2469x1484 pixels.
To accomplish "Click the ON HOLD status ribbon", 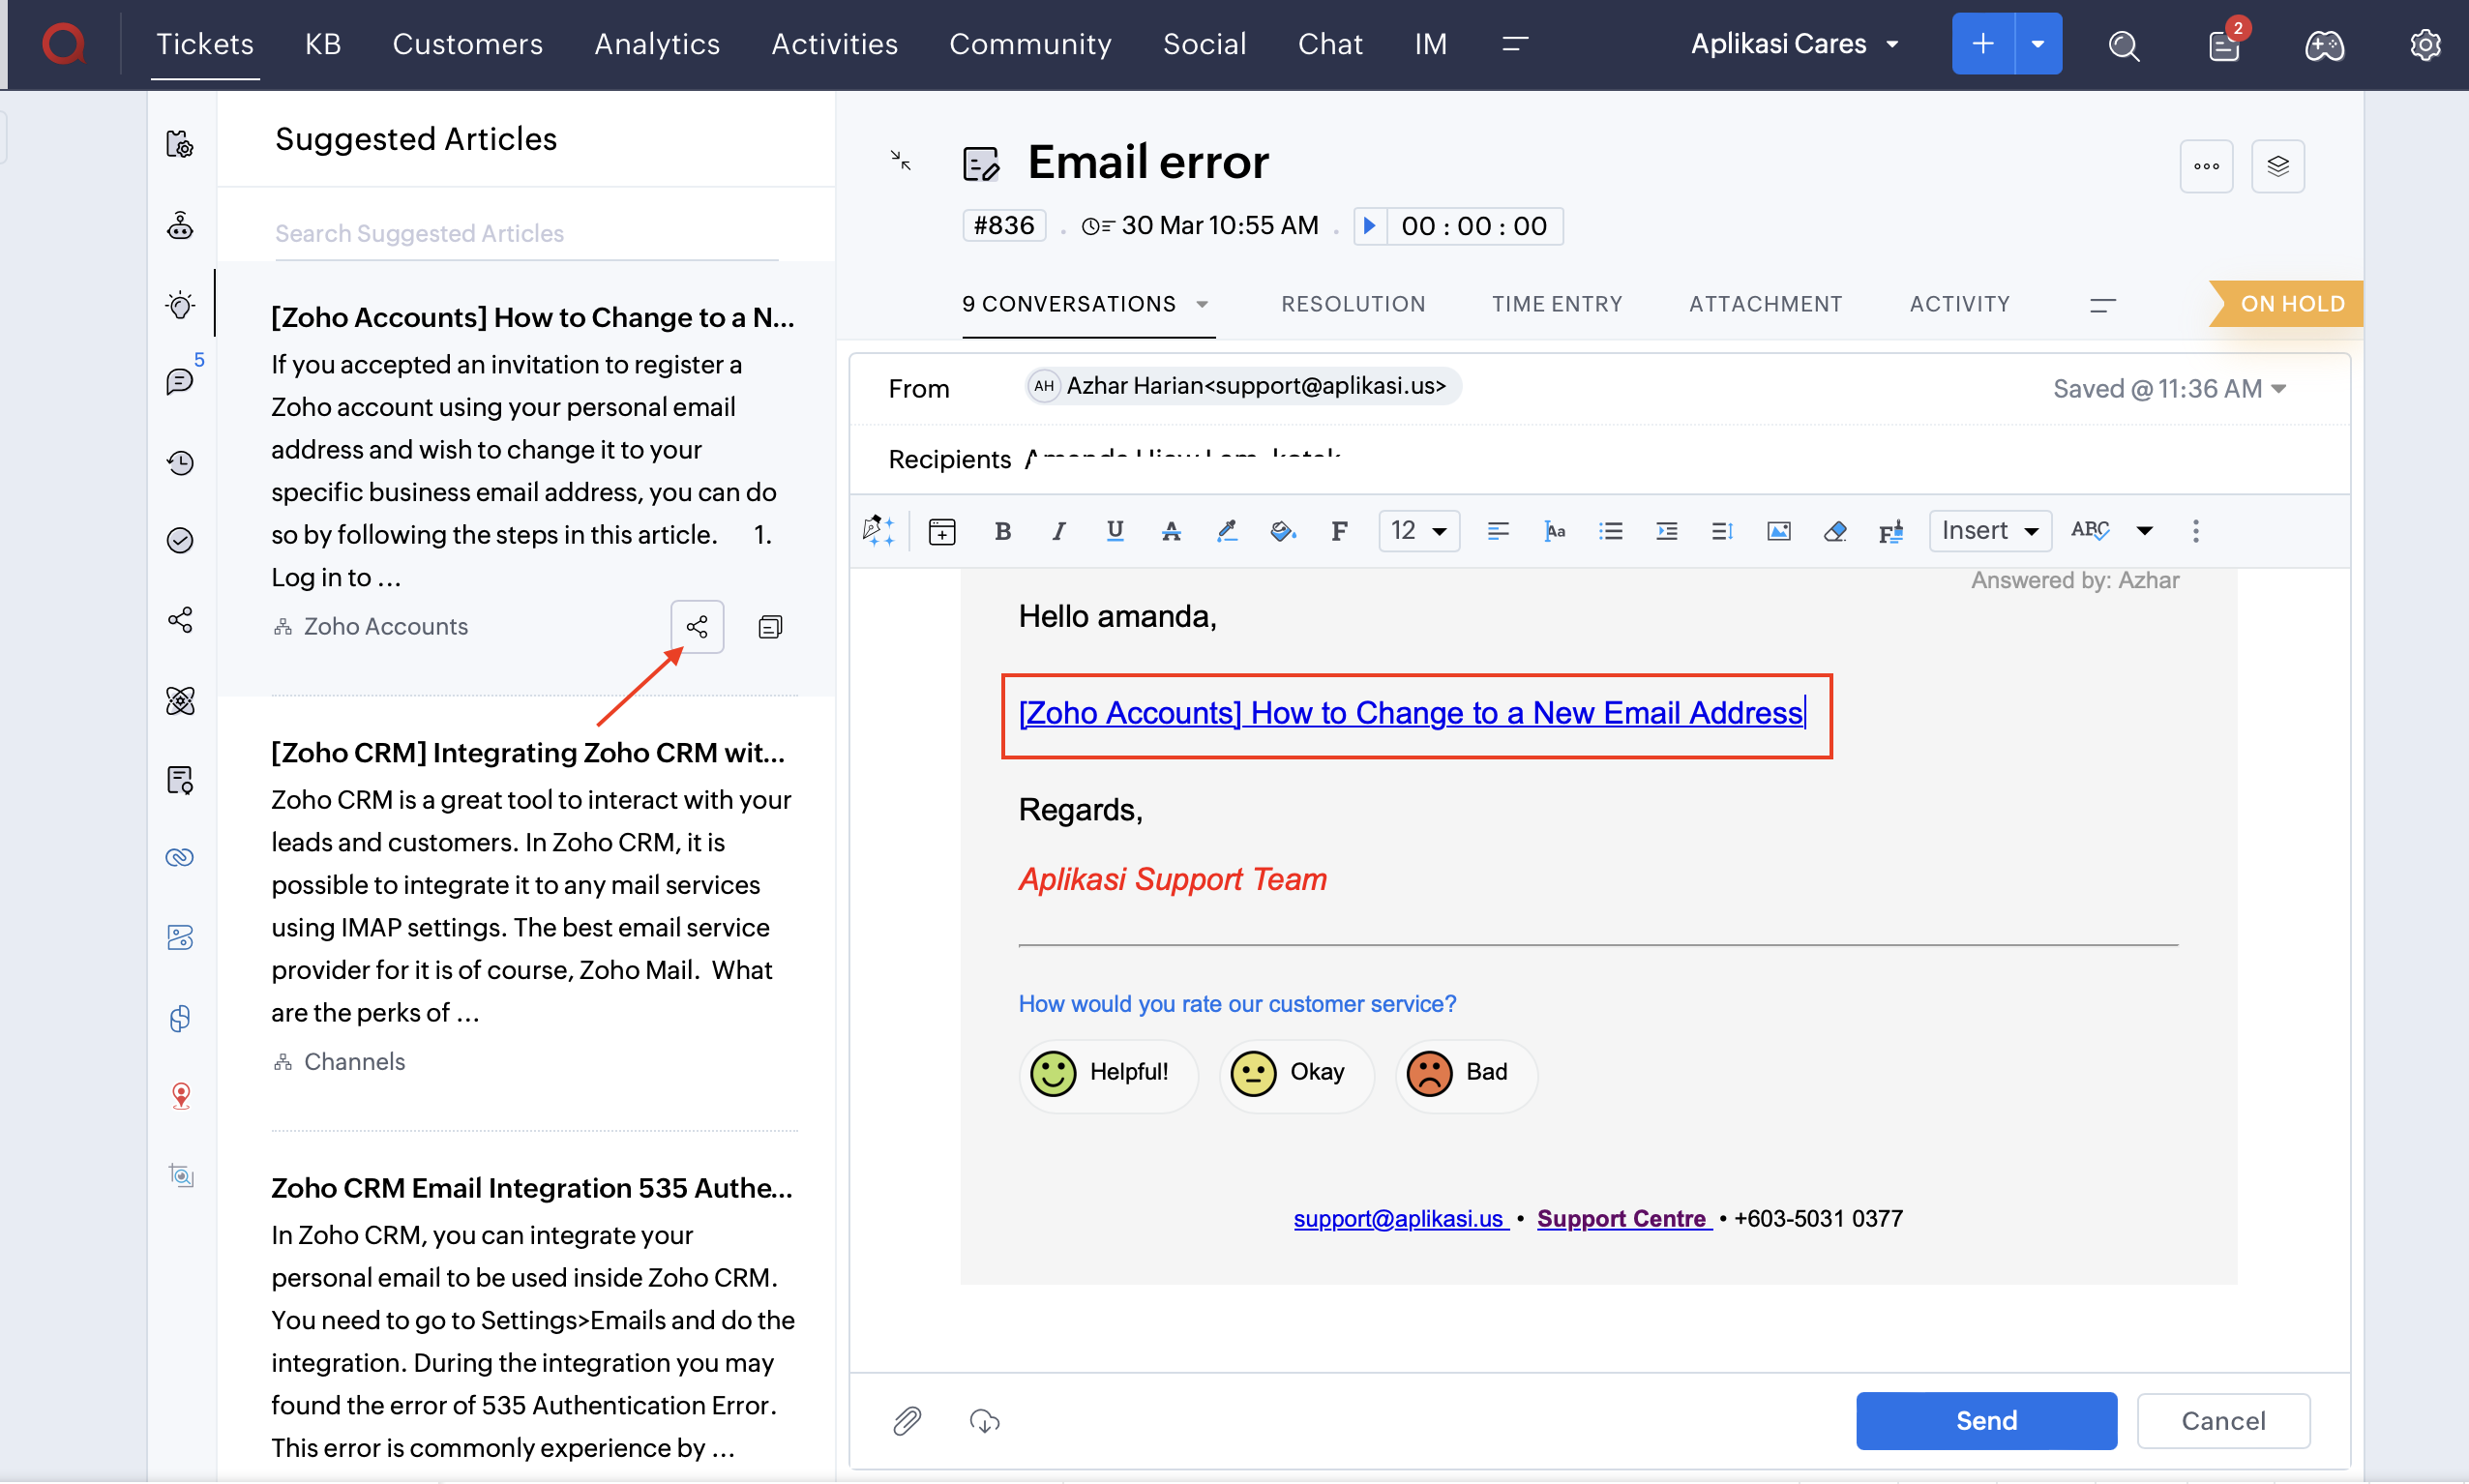I will coord(2286,304).
